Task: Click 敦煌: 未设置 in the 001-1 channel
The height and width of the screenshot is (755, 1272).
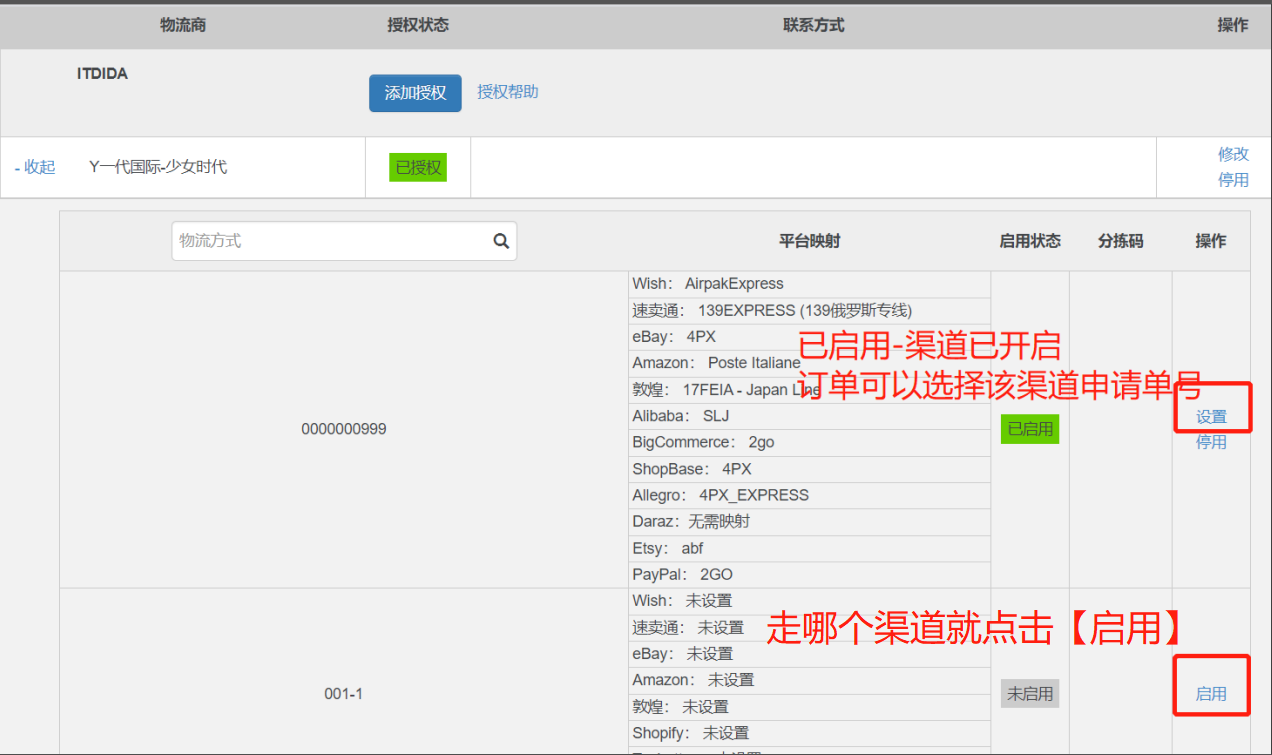Action: pos(809,707)
